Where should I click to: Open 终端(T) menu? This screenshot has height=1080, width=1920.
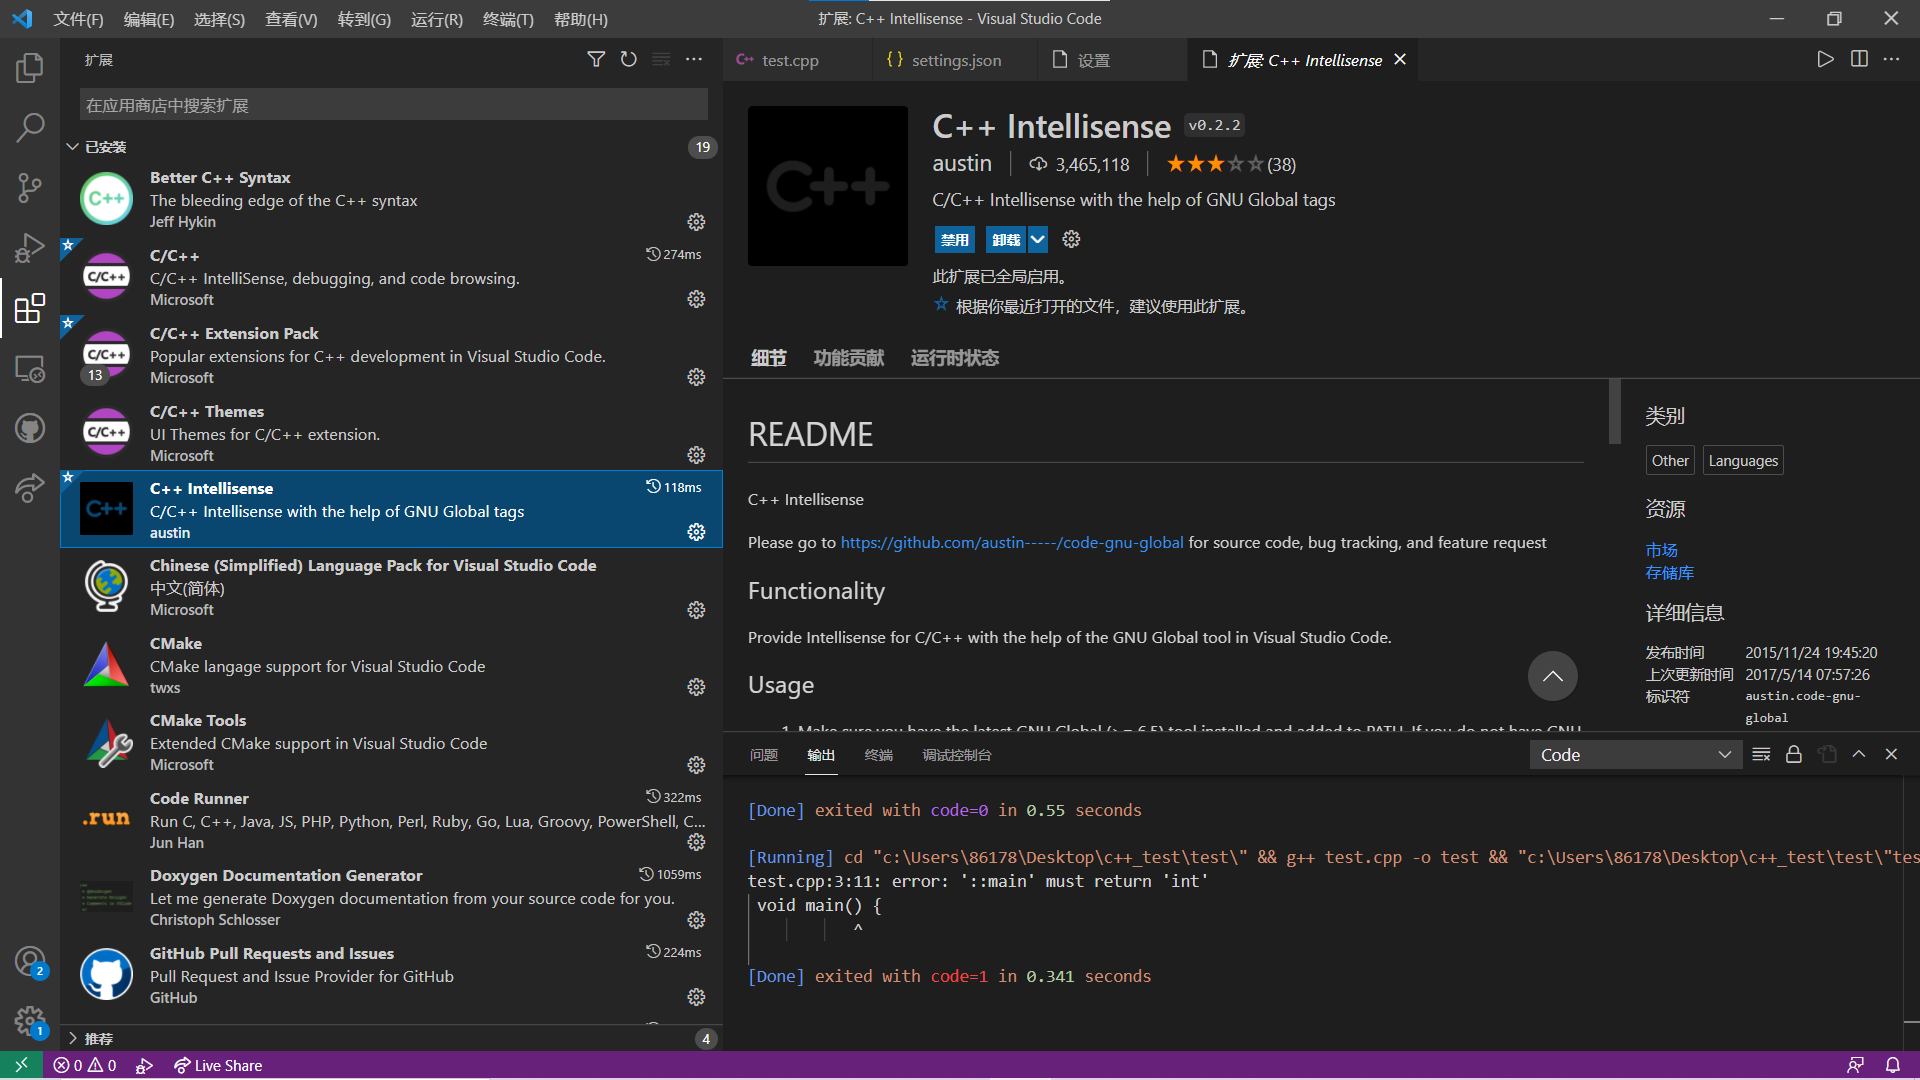[x=508, y=19]
